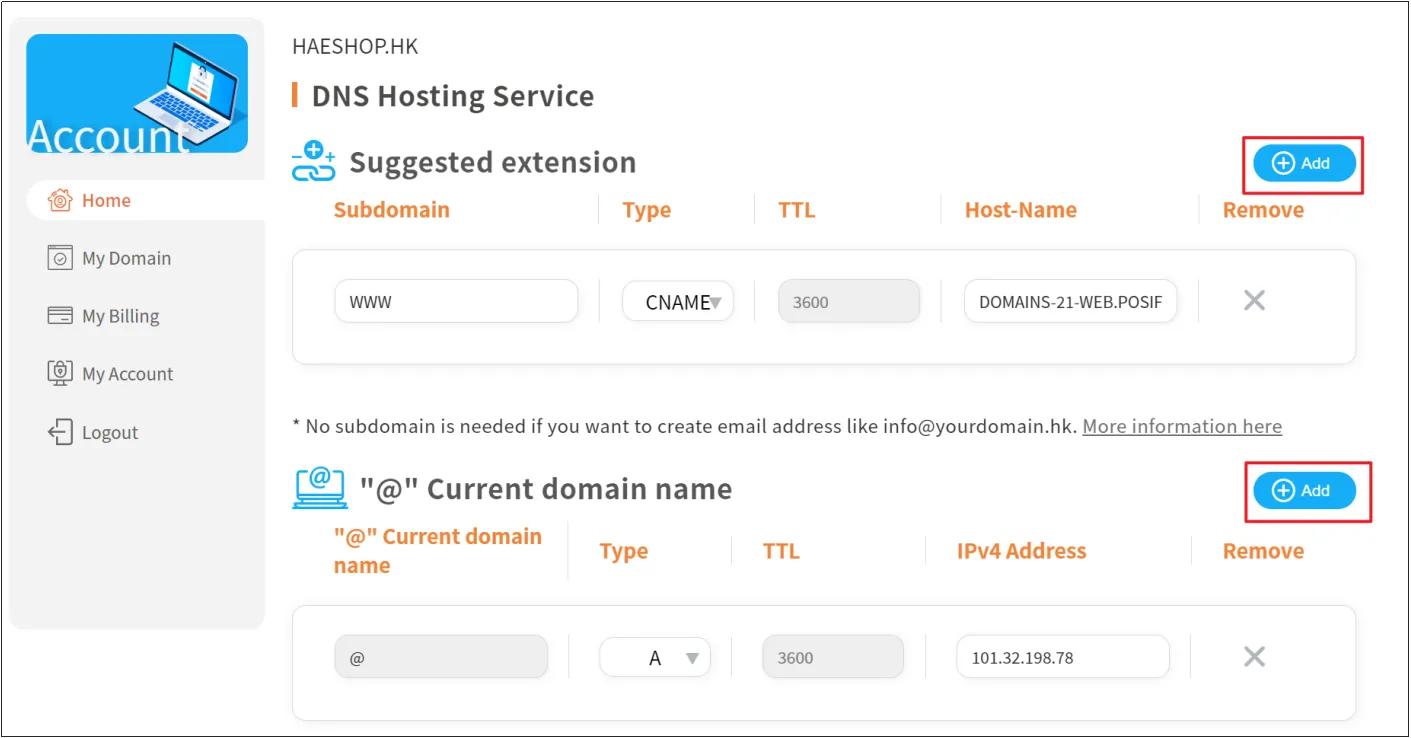The height and width of the screenshot is (738, 1411).
Task: Click the Account laptop banner image
Action: pyautogui.click(x=137, y=93)
